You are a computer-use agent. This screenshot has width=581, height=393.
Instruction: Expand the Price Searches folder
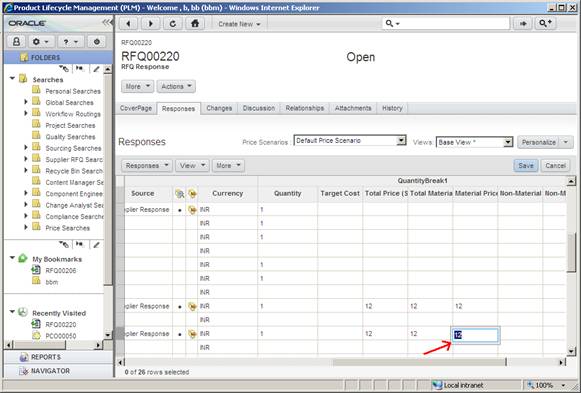coord(26,227)
